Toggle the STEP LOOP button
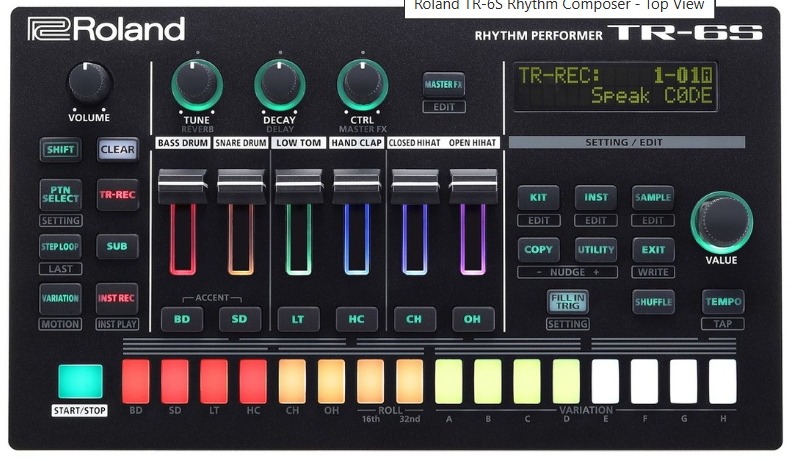 coord(61,246)
